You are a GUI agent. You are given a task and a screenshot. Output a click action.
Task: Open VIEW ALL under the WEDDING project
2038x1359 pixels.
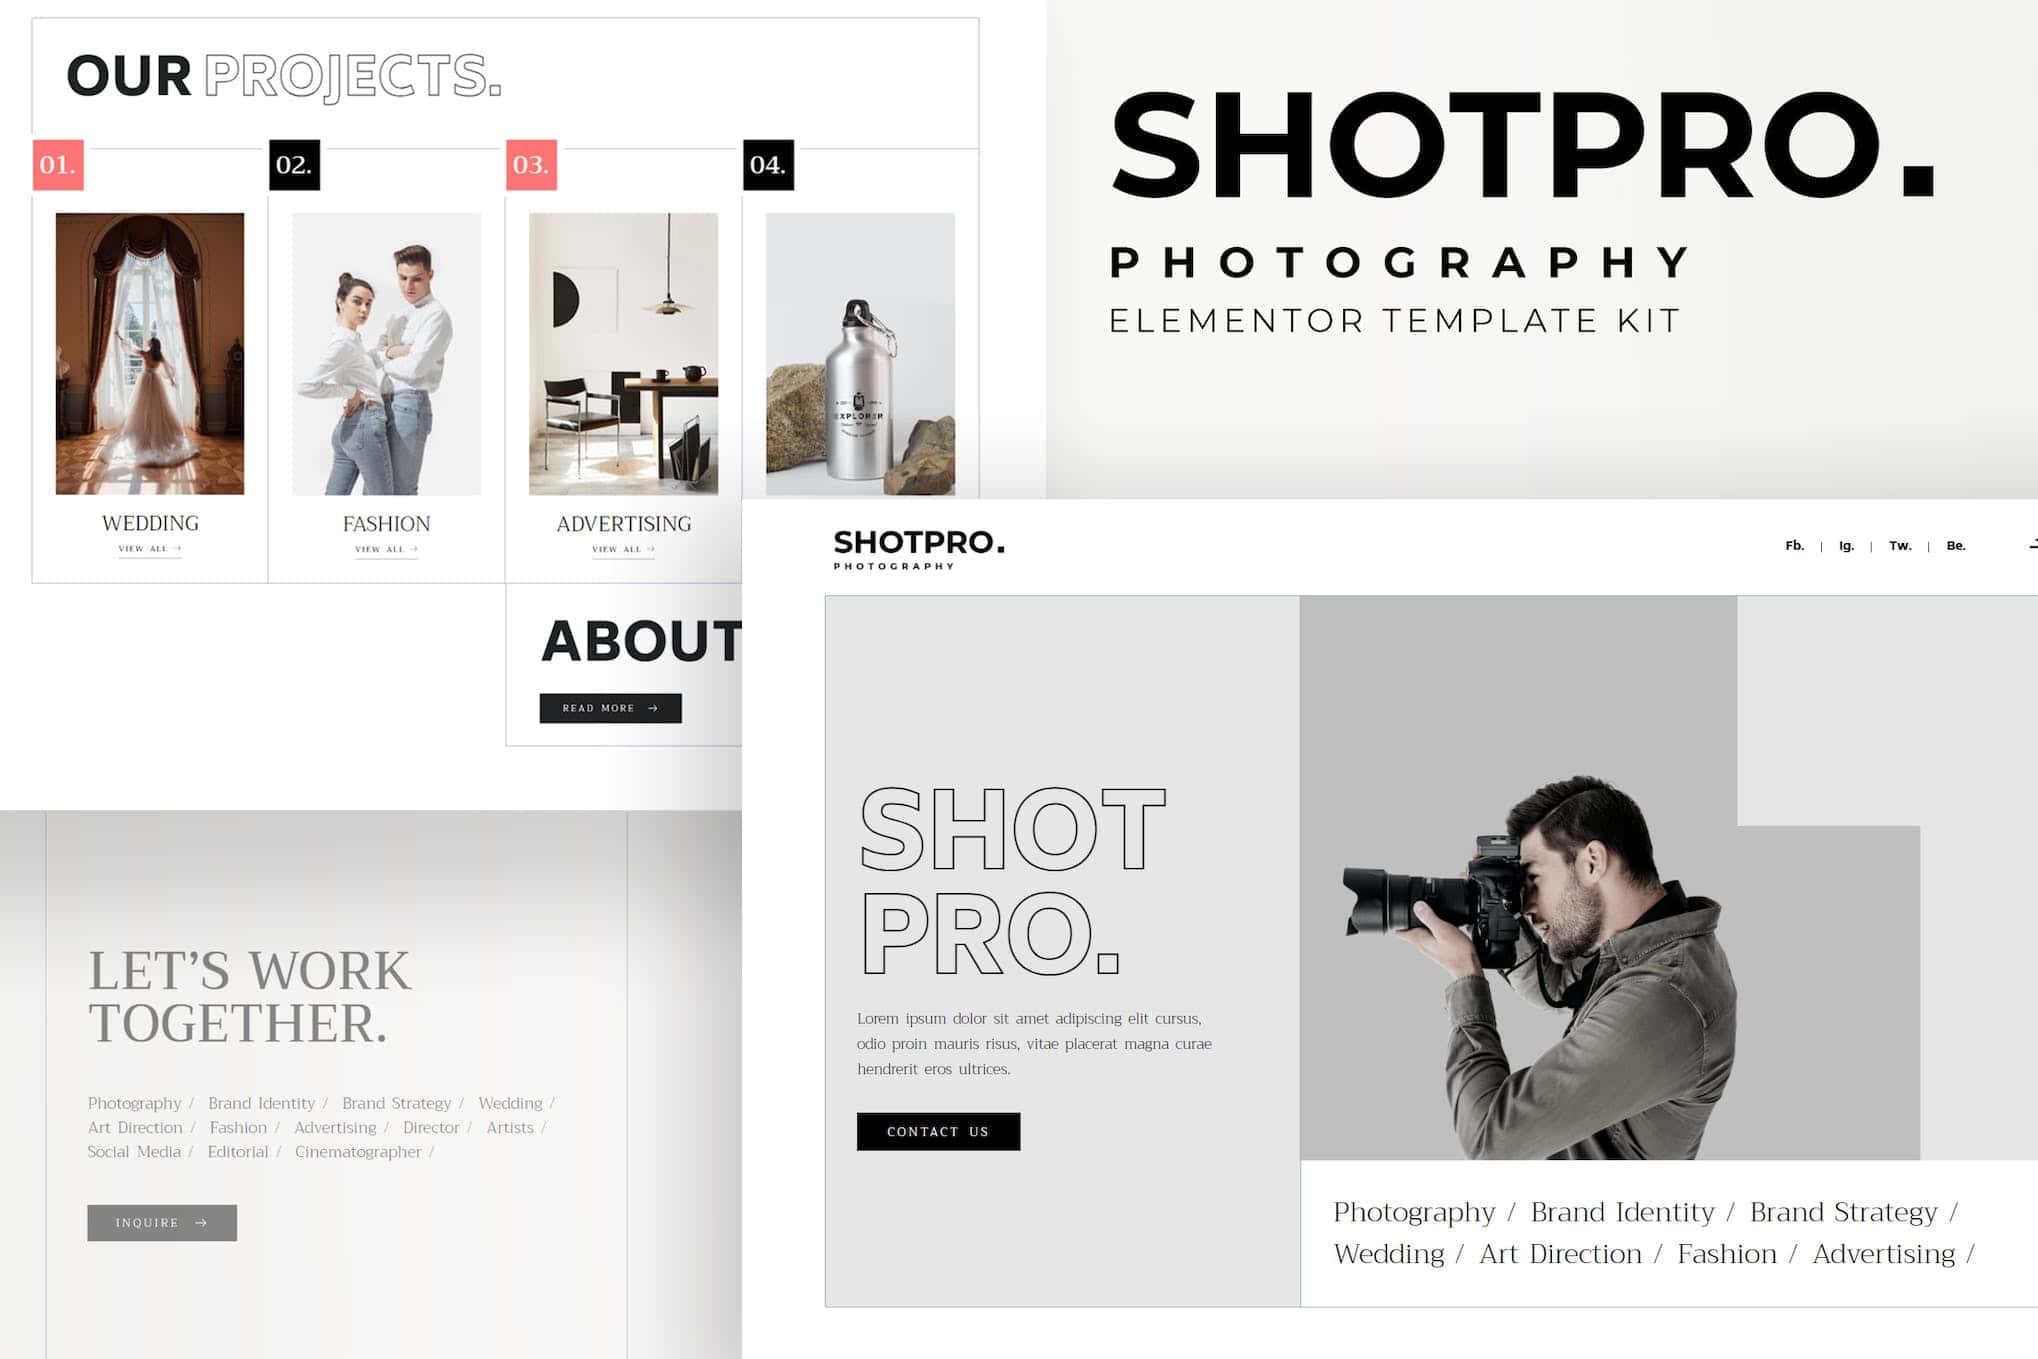coord(148,549)
